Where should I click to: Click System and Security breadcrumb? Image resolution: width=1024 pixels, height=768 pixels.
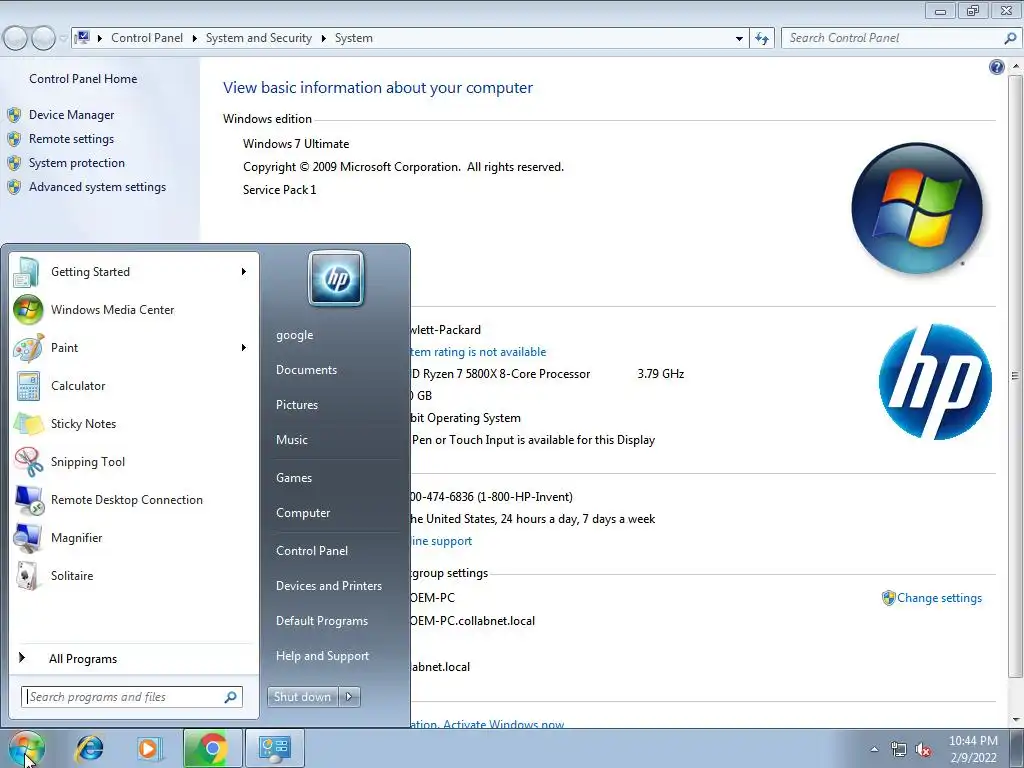259,38
